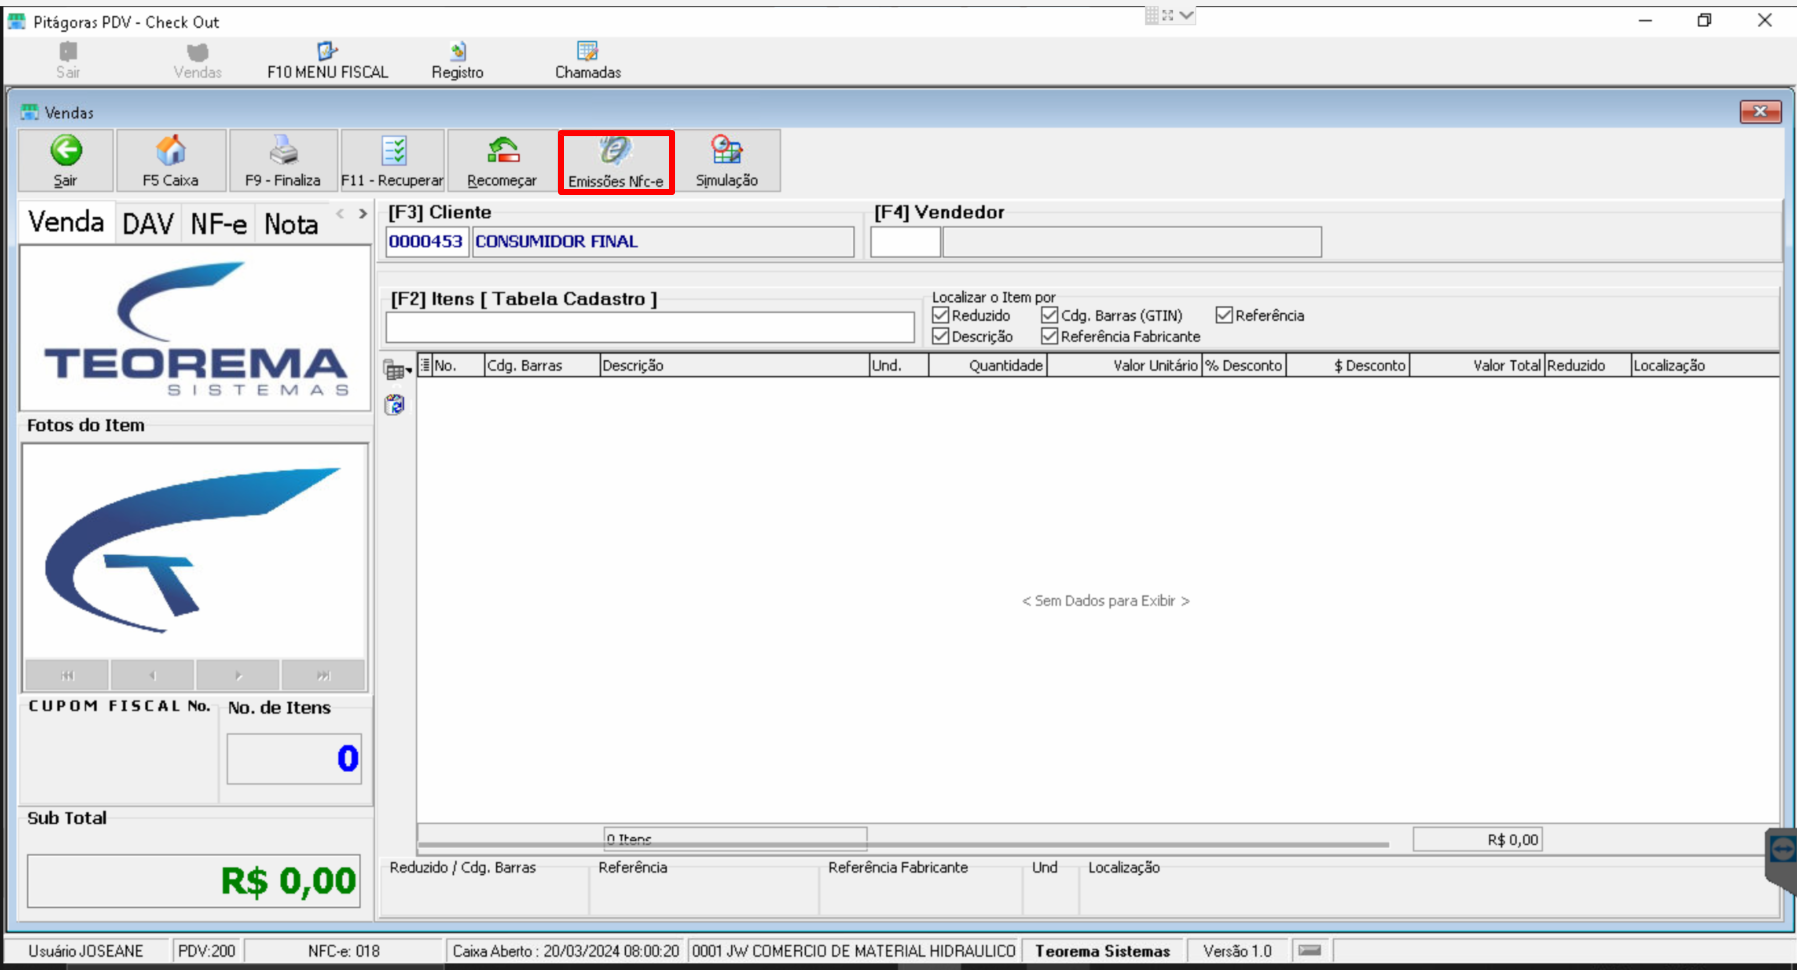Click Caixa Aberto date in status bar

tap(566, 951)
